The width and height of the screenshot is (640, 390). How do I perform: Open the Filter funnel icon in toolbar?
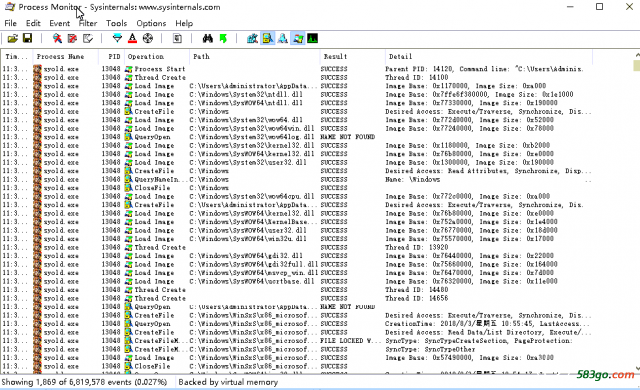(117, 39)
